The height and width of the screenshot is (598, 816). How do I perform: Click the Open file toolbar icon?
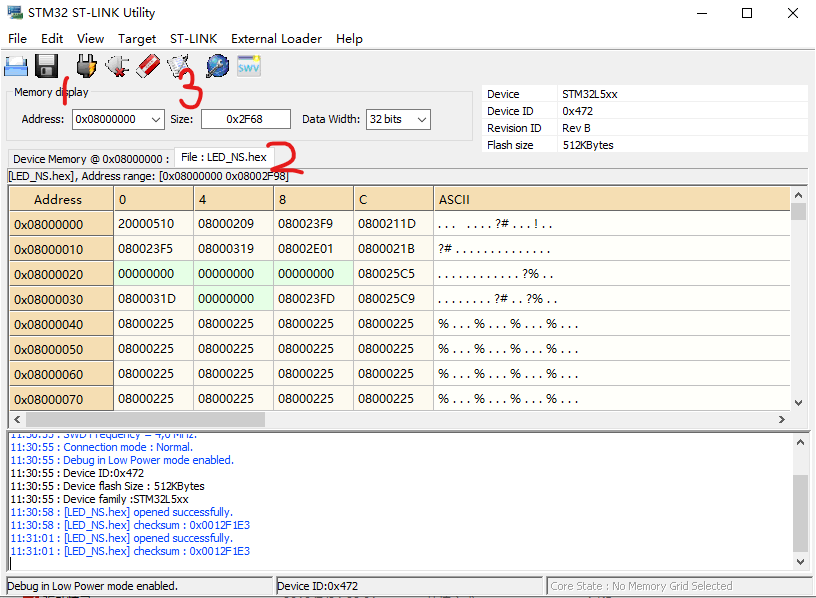16,67
